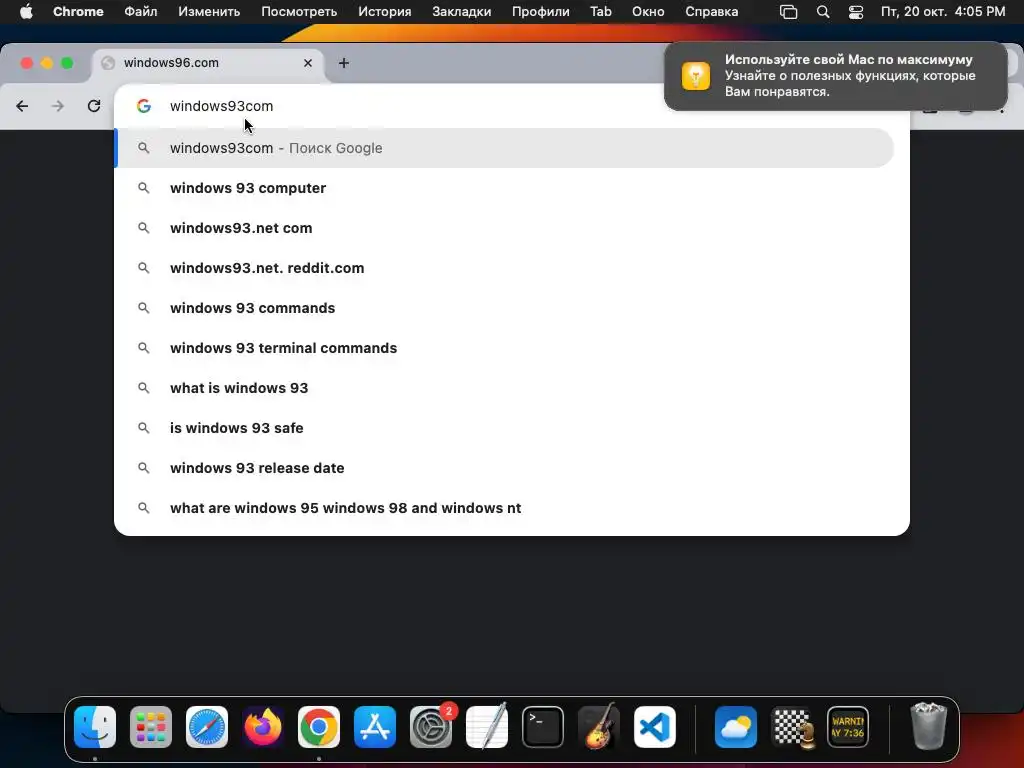Open the Профили menu
The width and height of the screenshot is (1024, 768).
541,12
